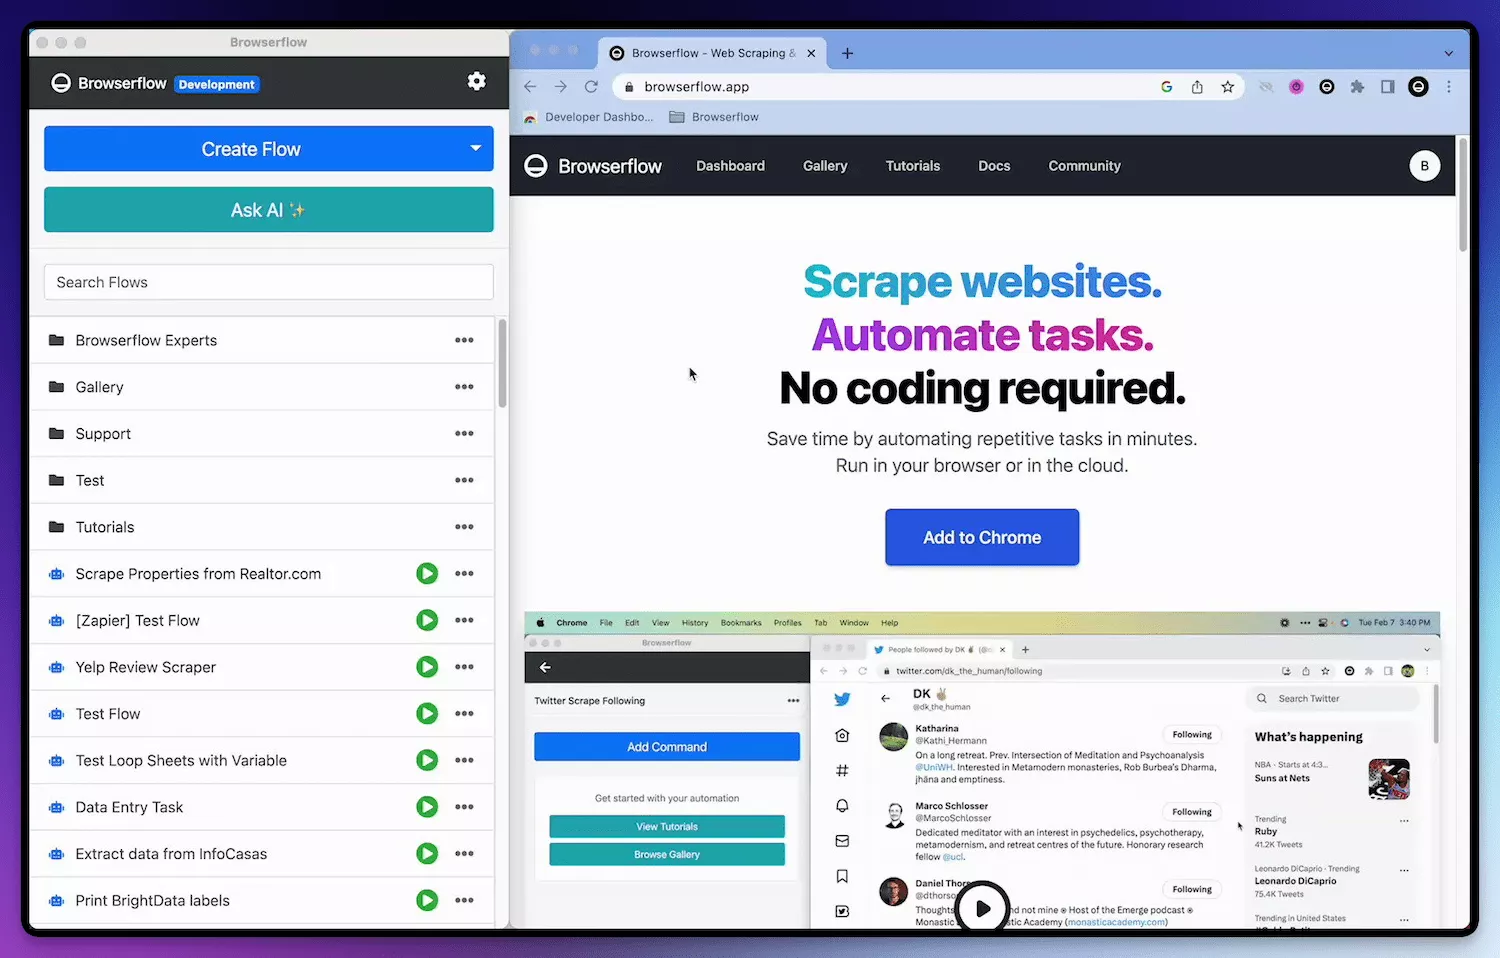The width and height of the screenshot is (1500, 958).
Task: Run Scrape Properties from Realtor.com flow
Action: [x=427, y=574]
